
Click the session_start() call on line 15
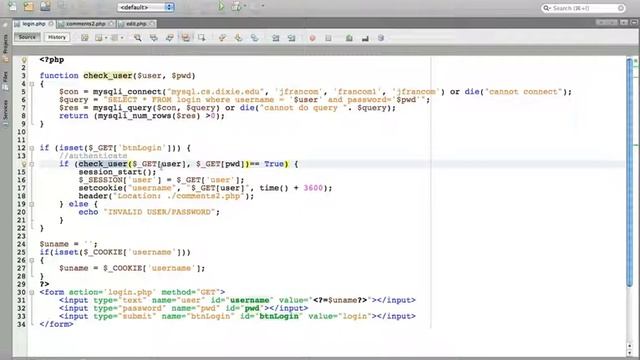pyautogui.click(x=118, y=172)
